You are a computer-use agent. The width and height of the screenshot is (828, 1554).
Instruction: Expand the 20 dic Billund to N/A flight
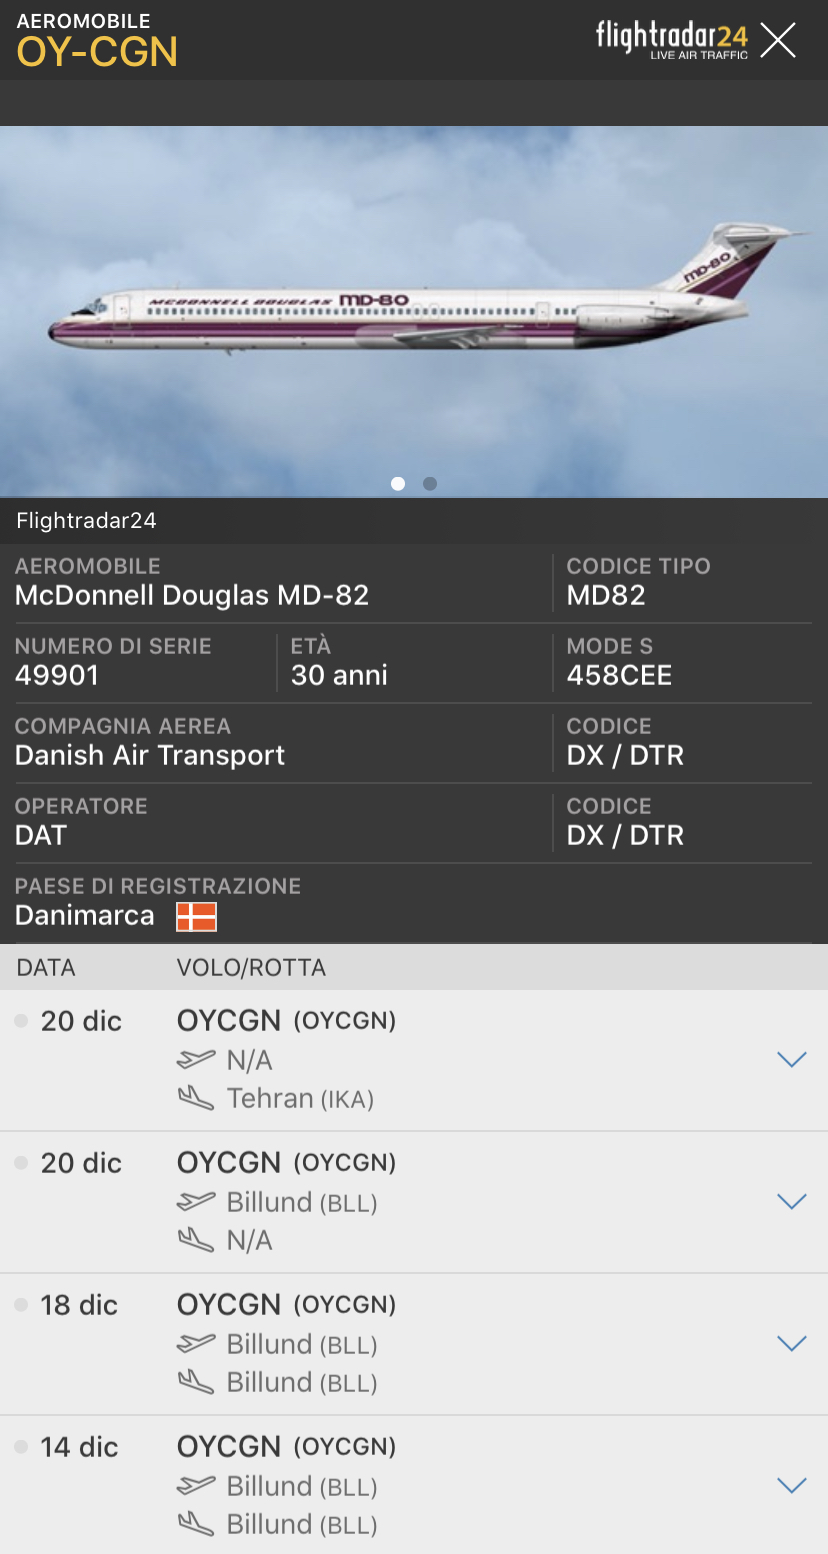coord(791,1202)
